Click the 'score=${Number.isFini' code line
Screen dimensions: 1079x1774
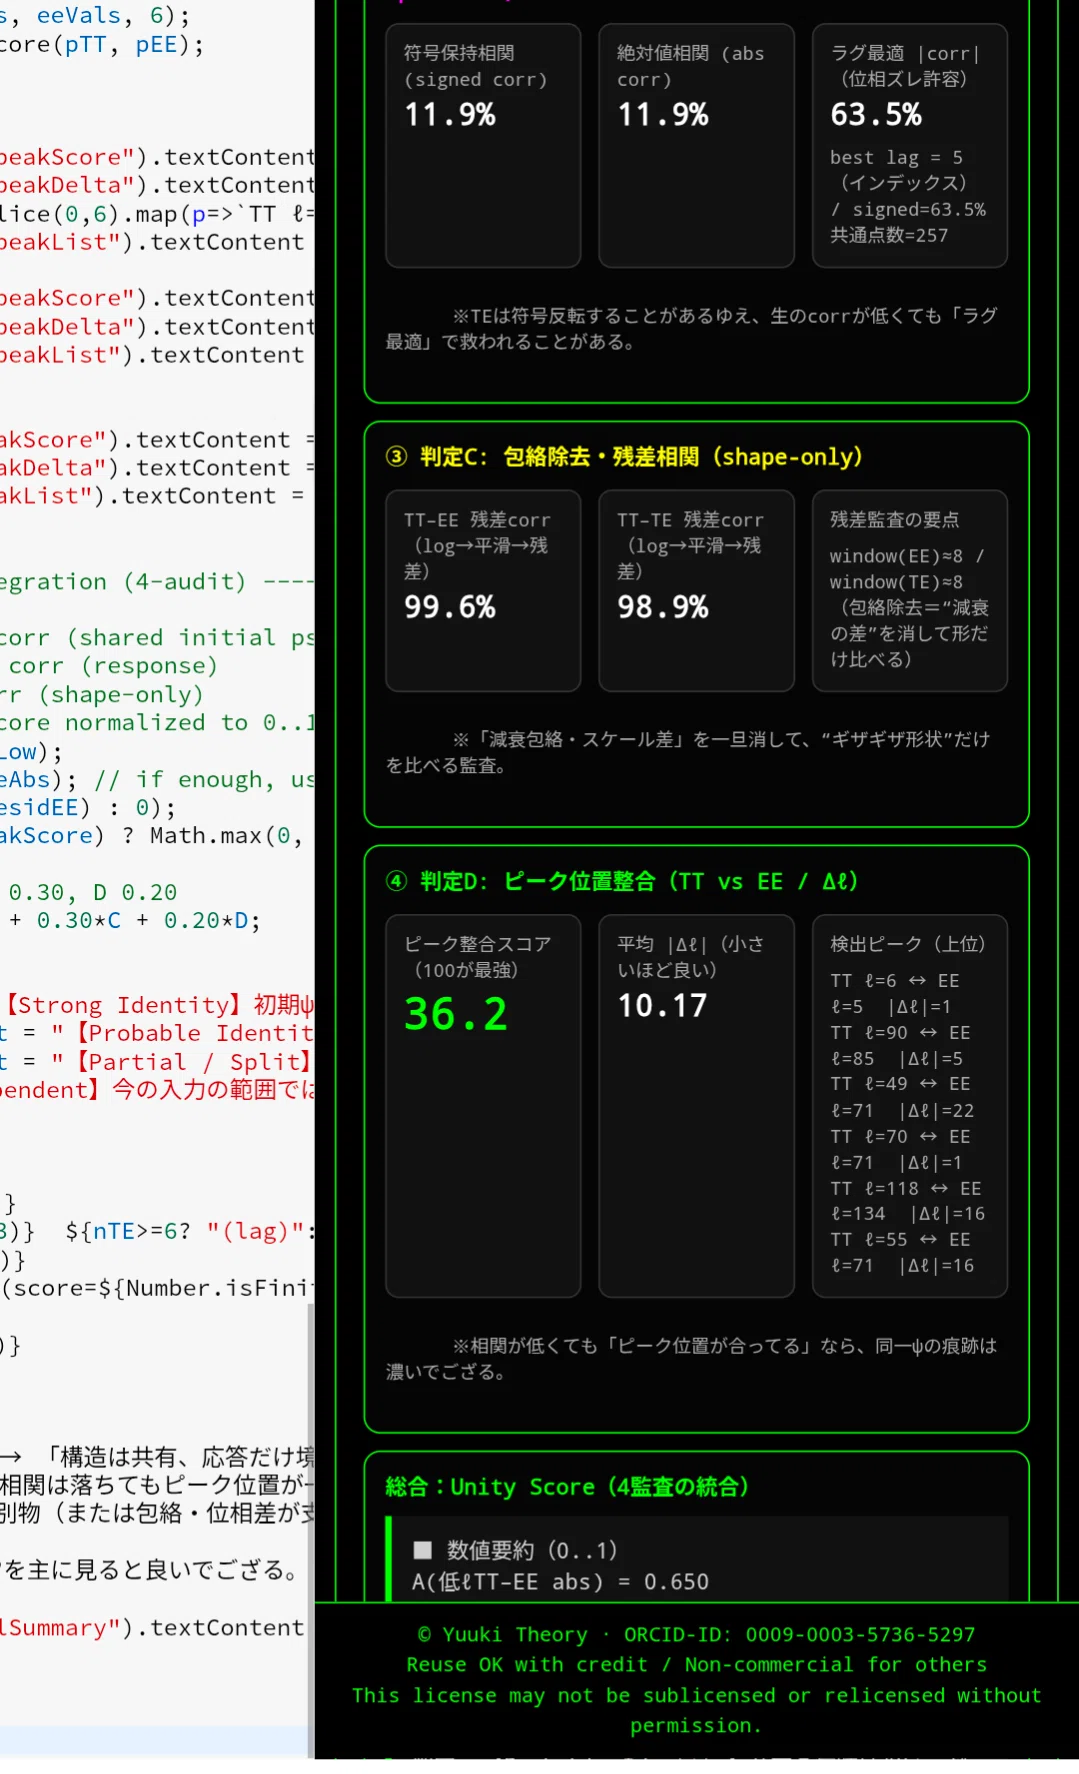point(157,1288)
